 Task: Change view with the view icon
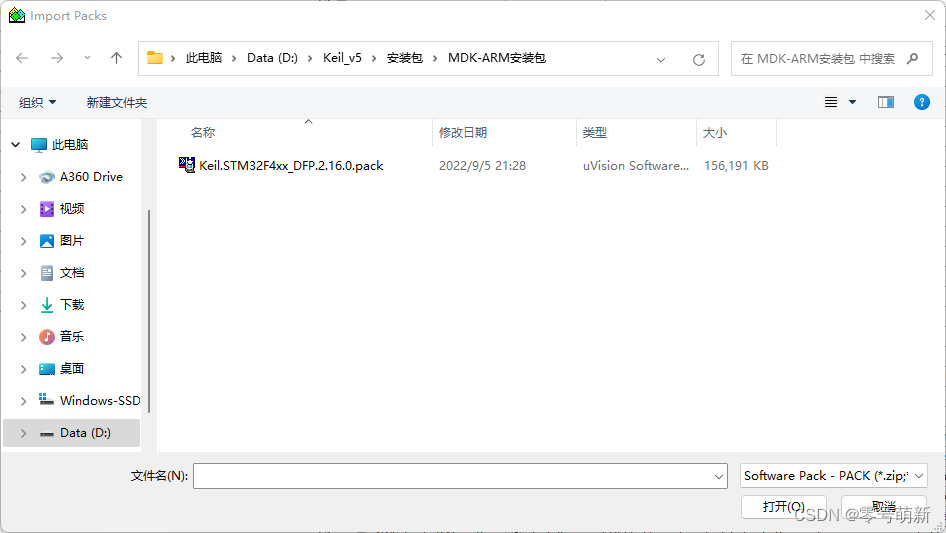tap(831, 102)
